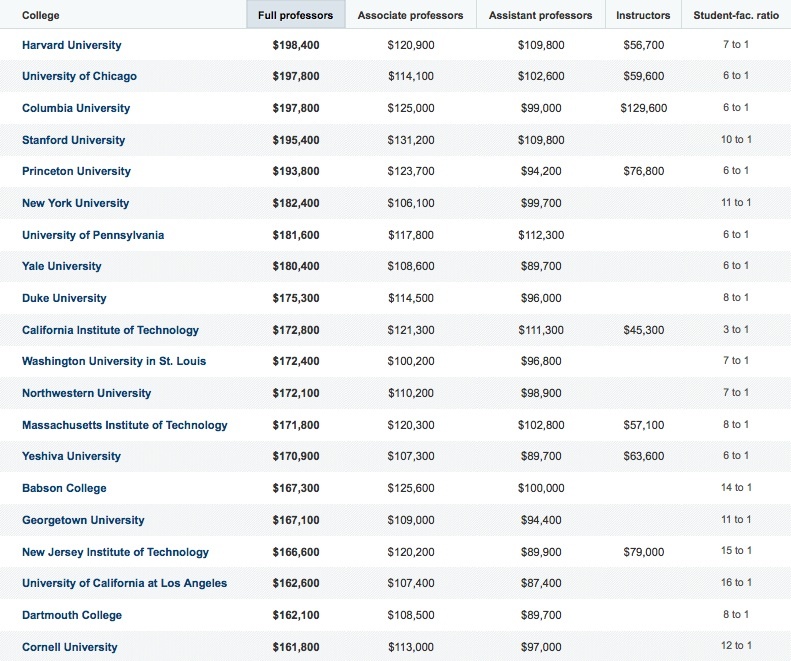Viewport: 791px width, 661px height.
Task: Open the Harvard University link
Action: (x=72, y=45)
